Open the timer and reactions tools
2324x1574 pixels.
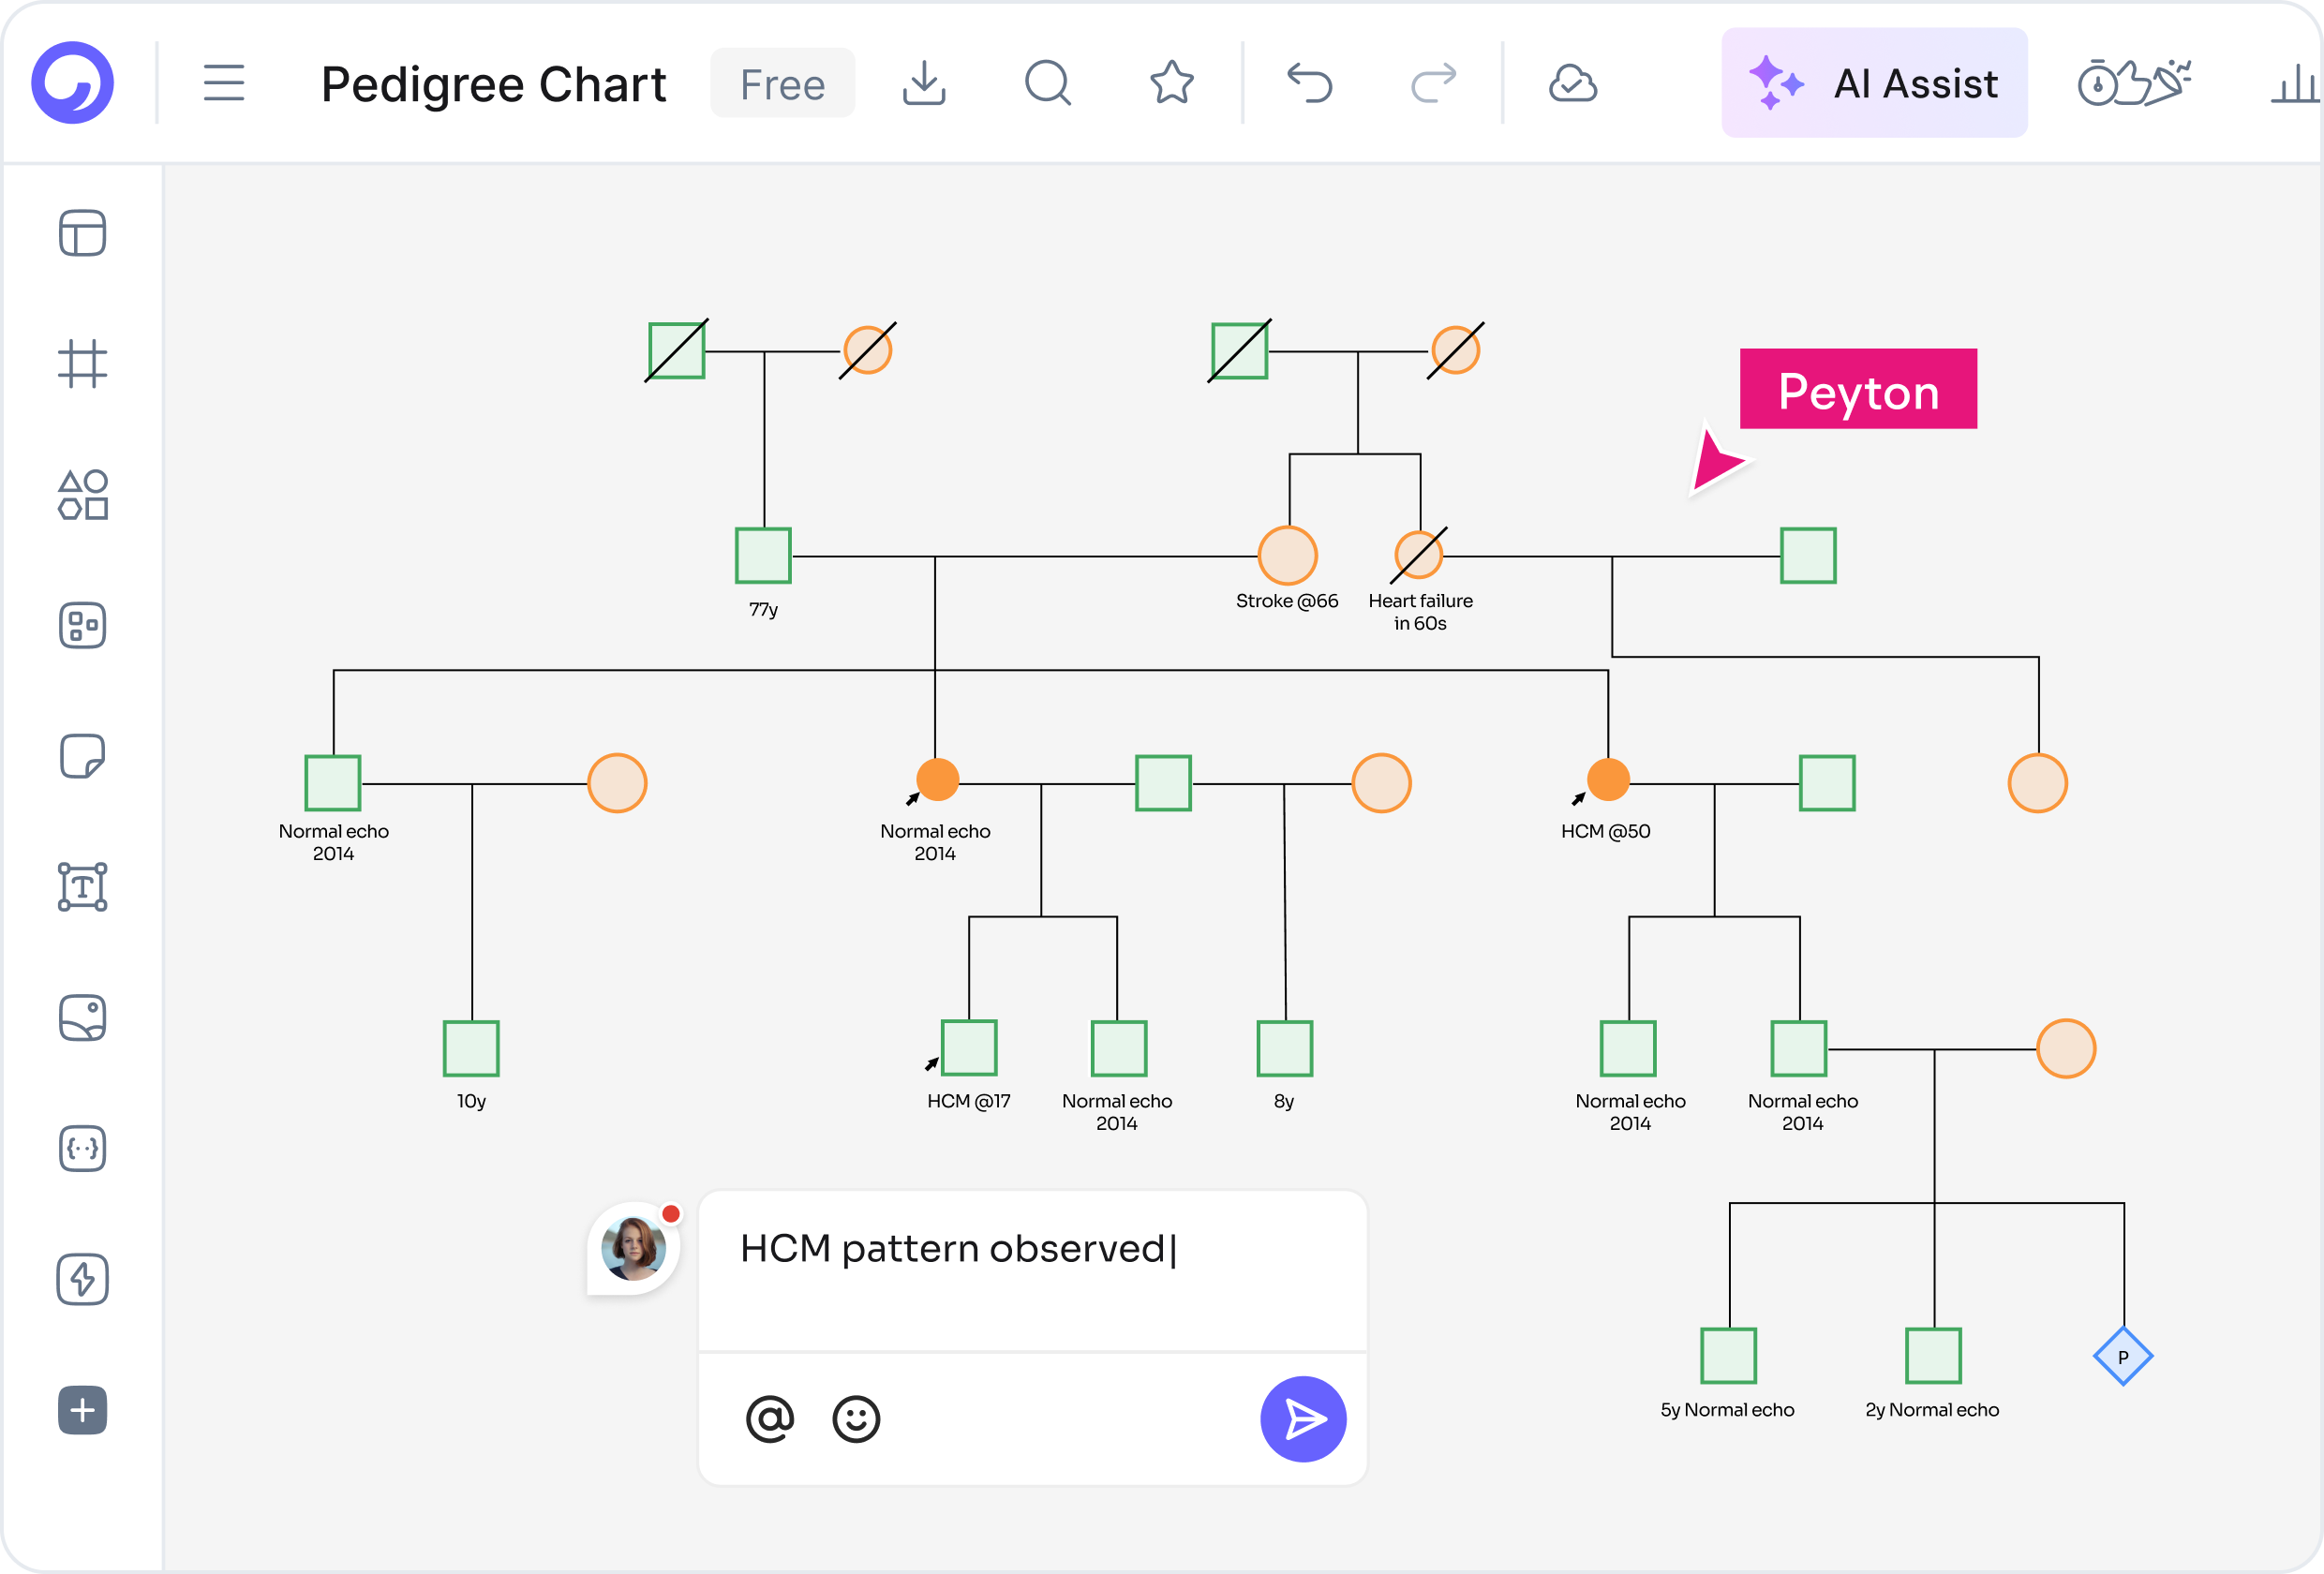(x=2134, y=83)
